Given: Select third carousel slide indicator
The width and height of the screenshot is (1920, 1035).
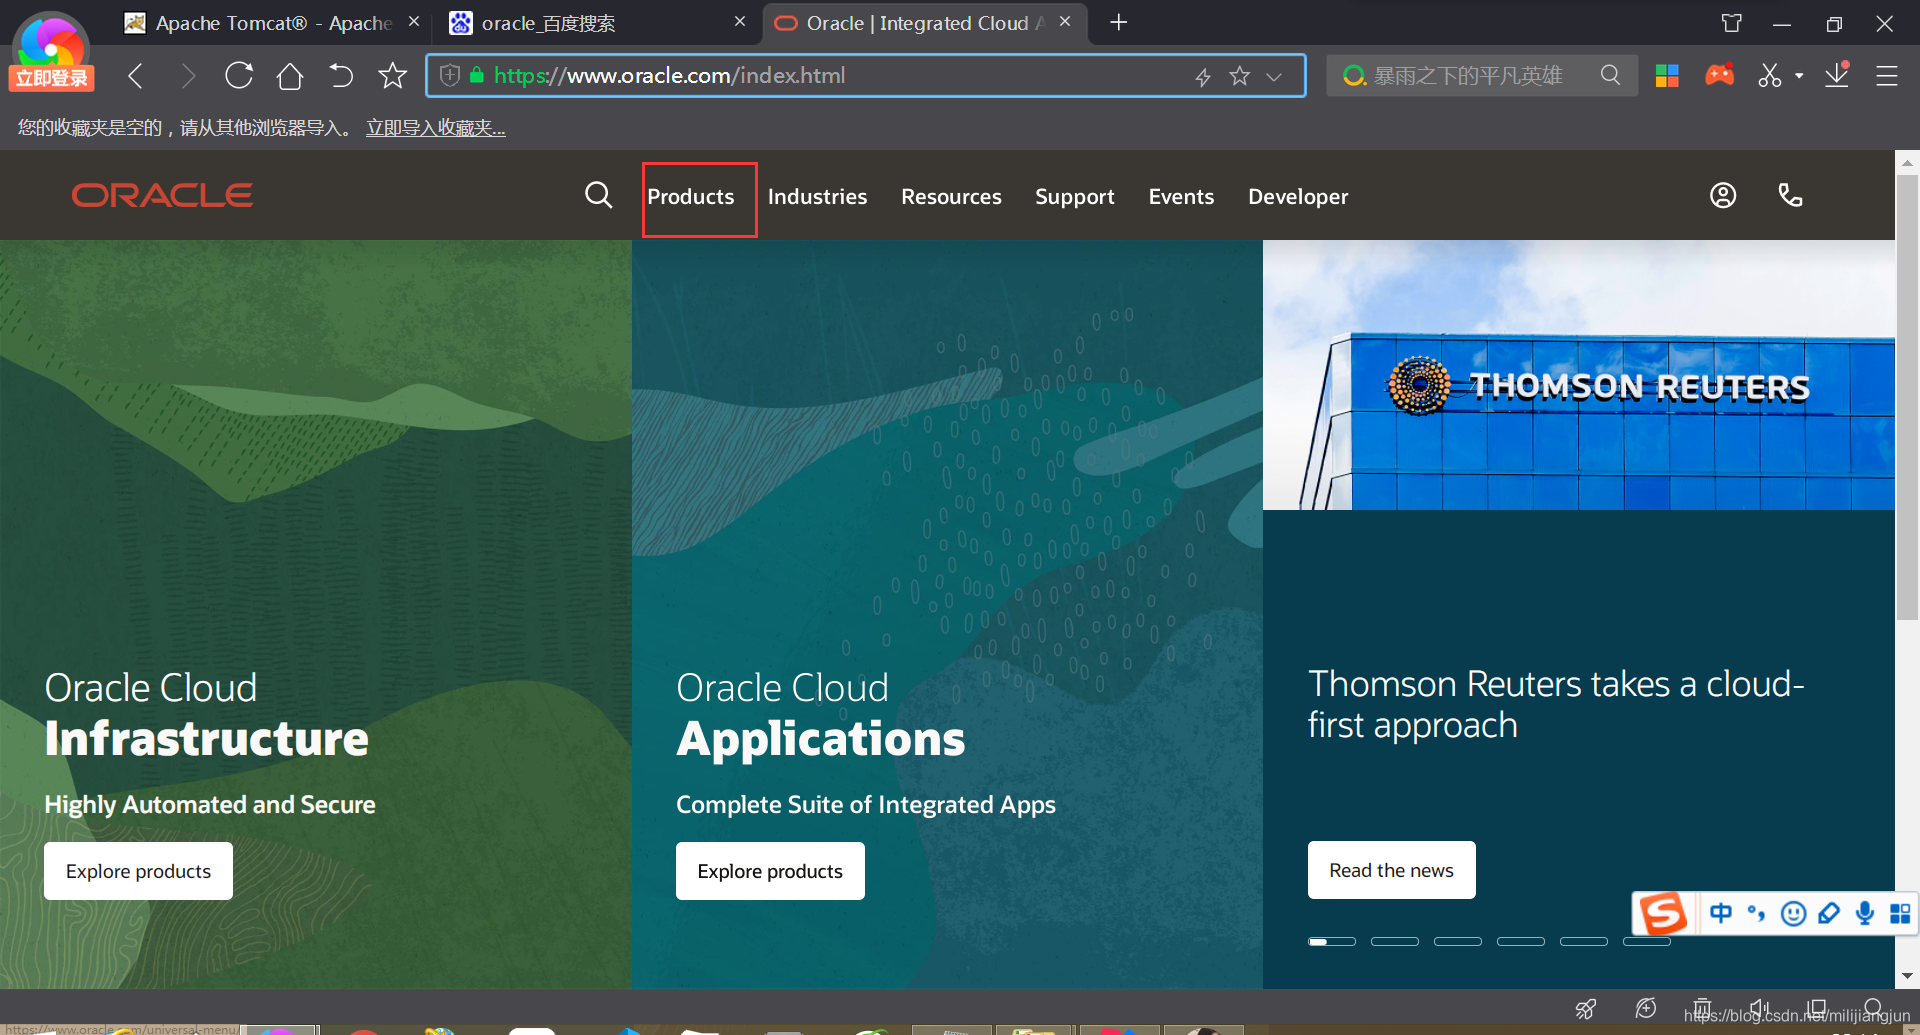Looking at the screenshot, I should point(1458,941).
